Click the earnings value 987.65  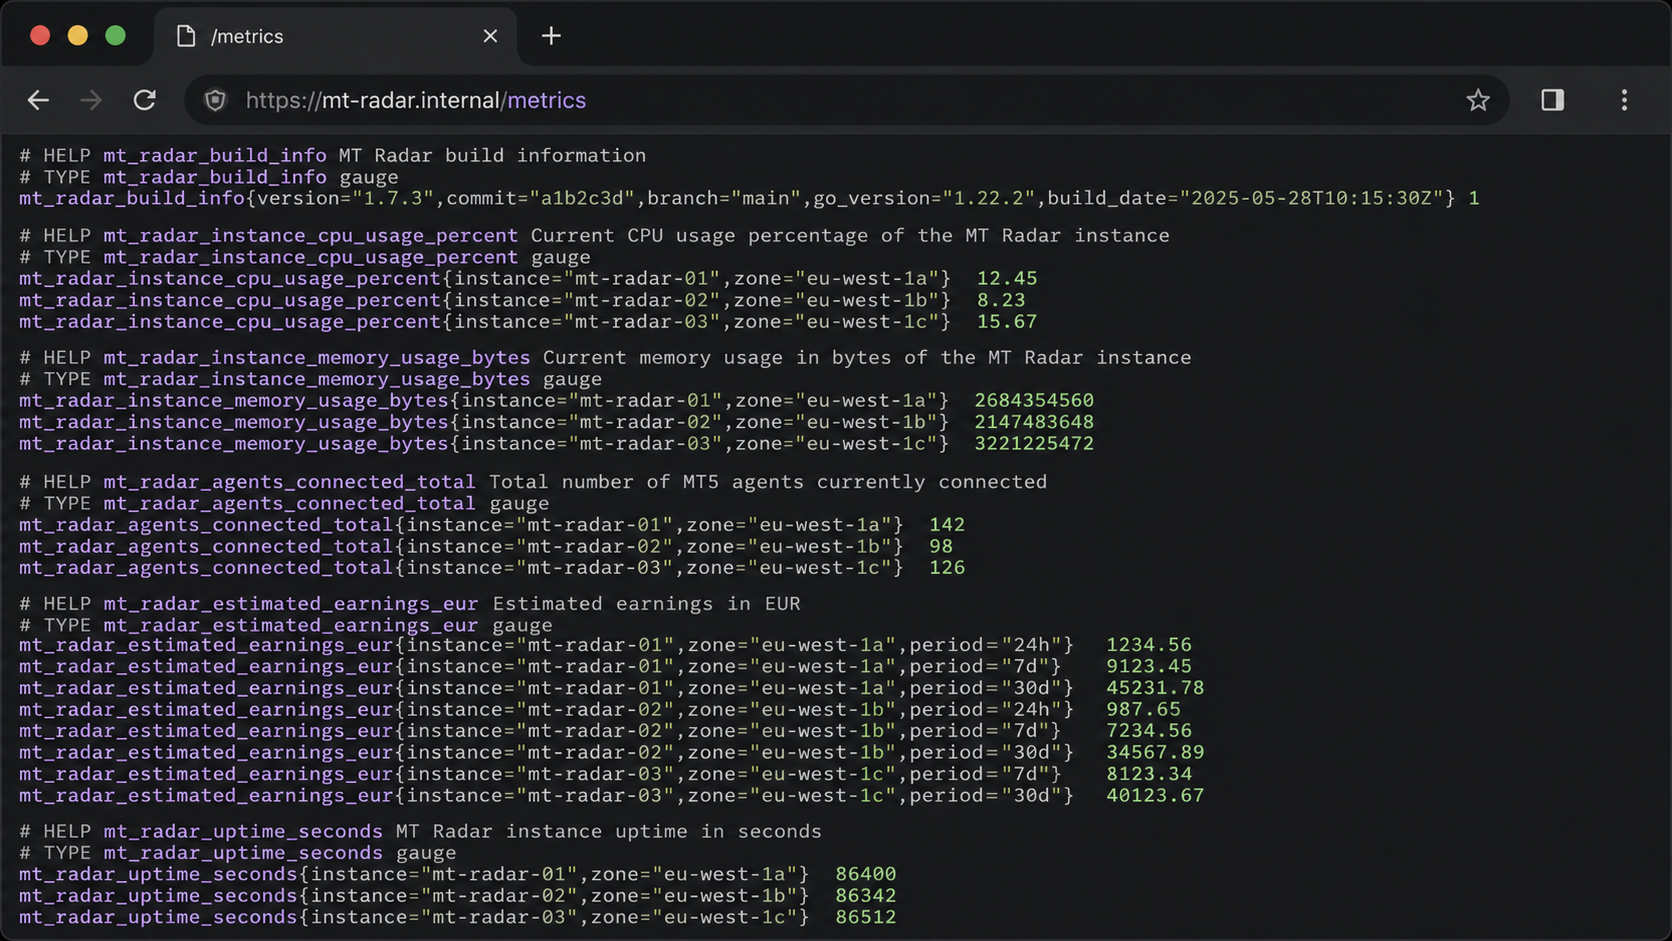[x=1143, y=710]
